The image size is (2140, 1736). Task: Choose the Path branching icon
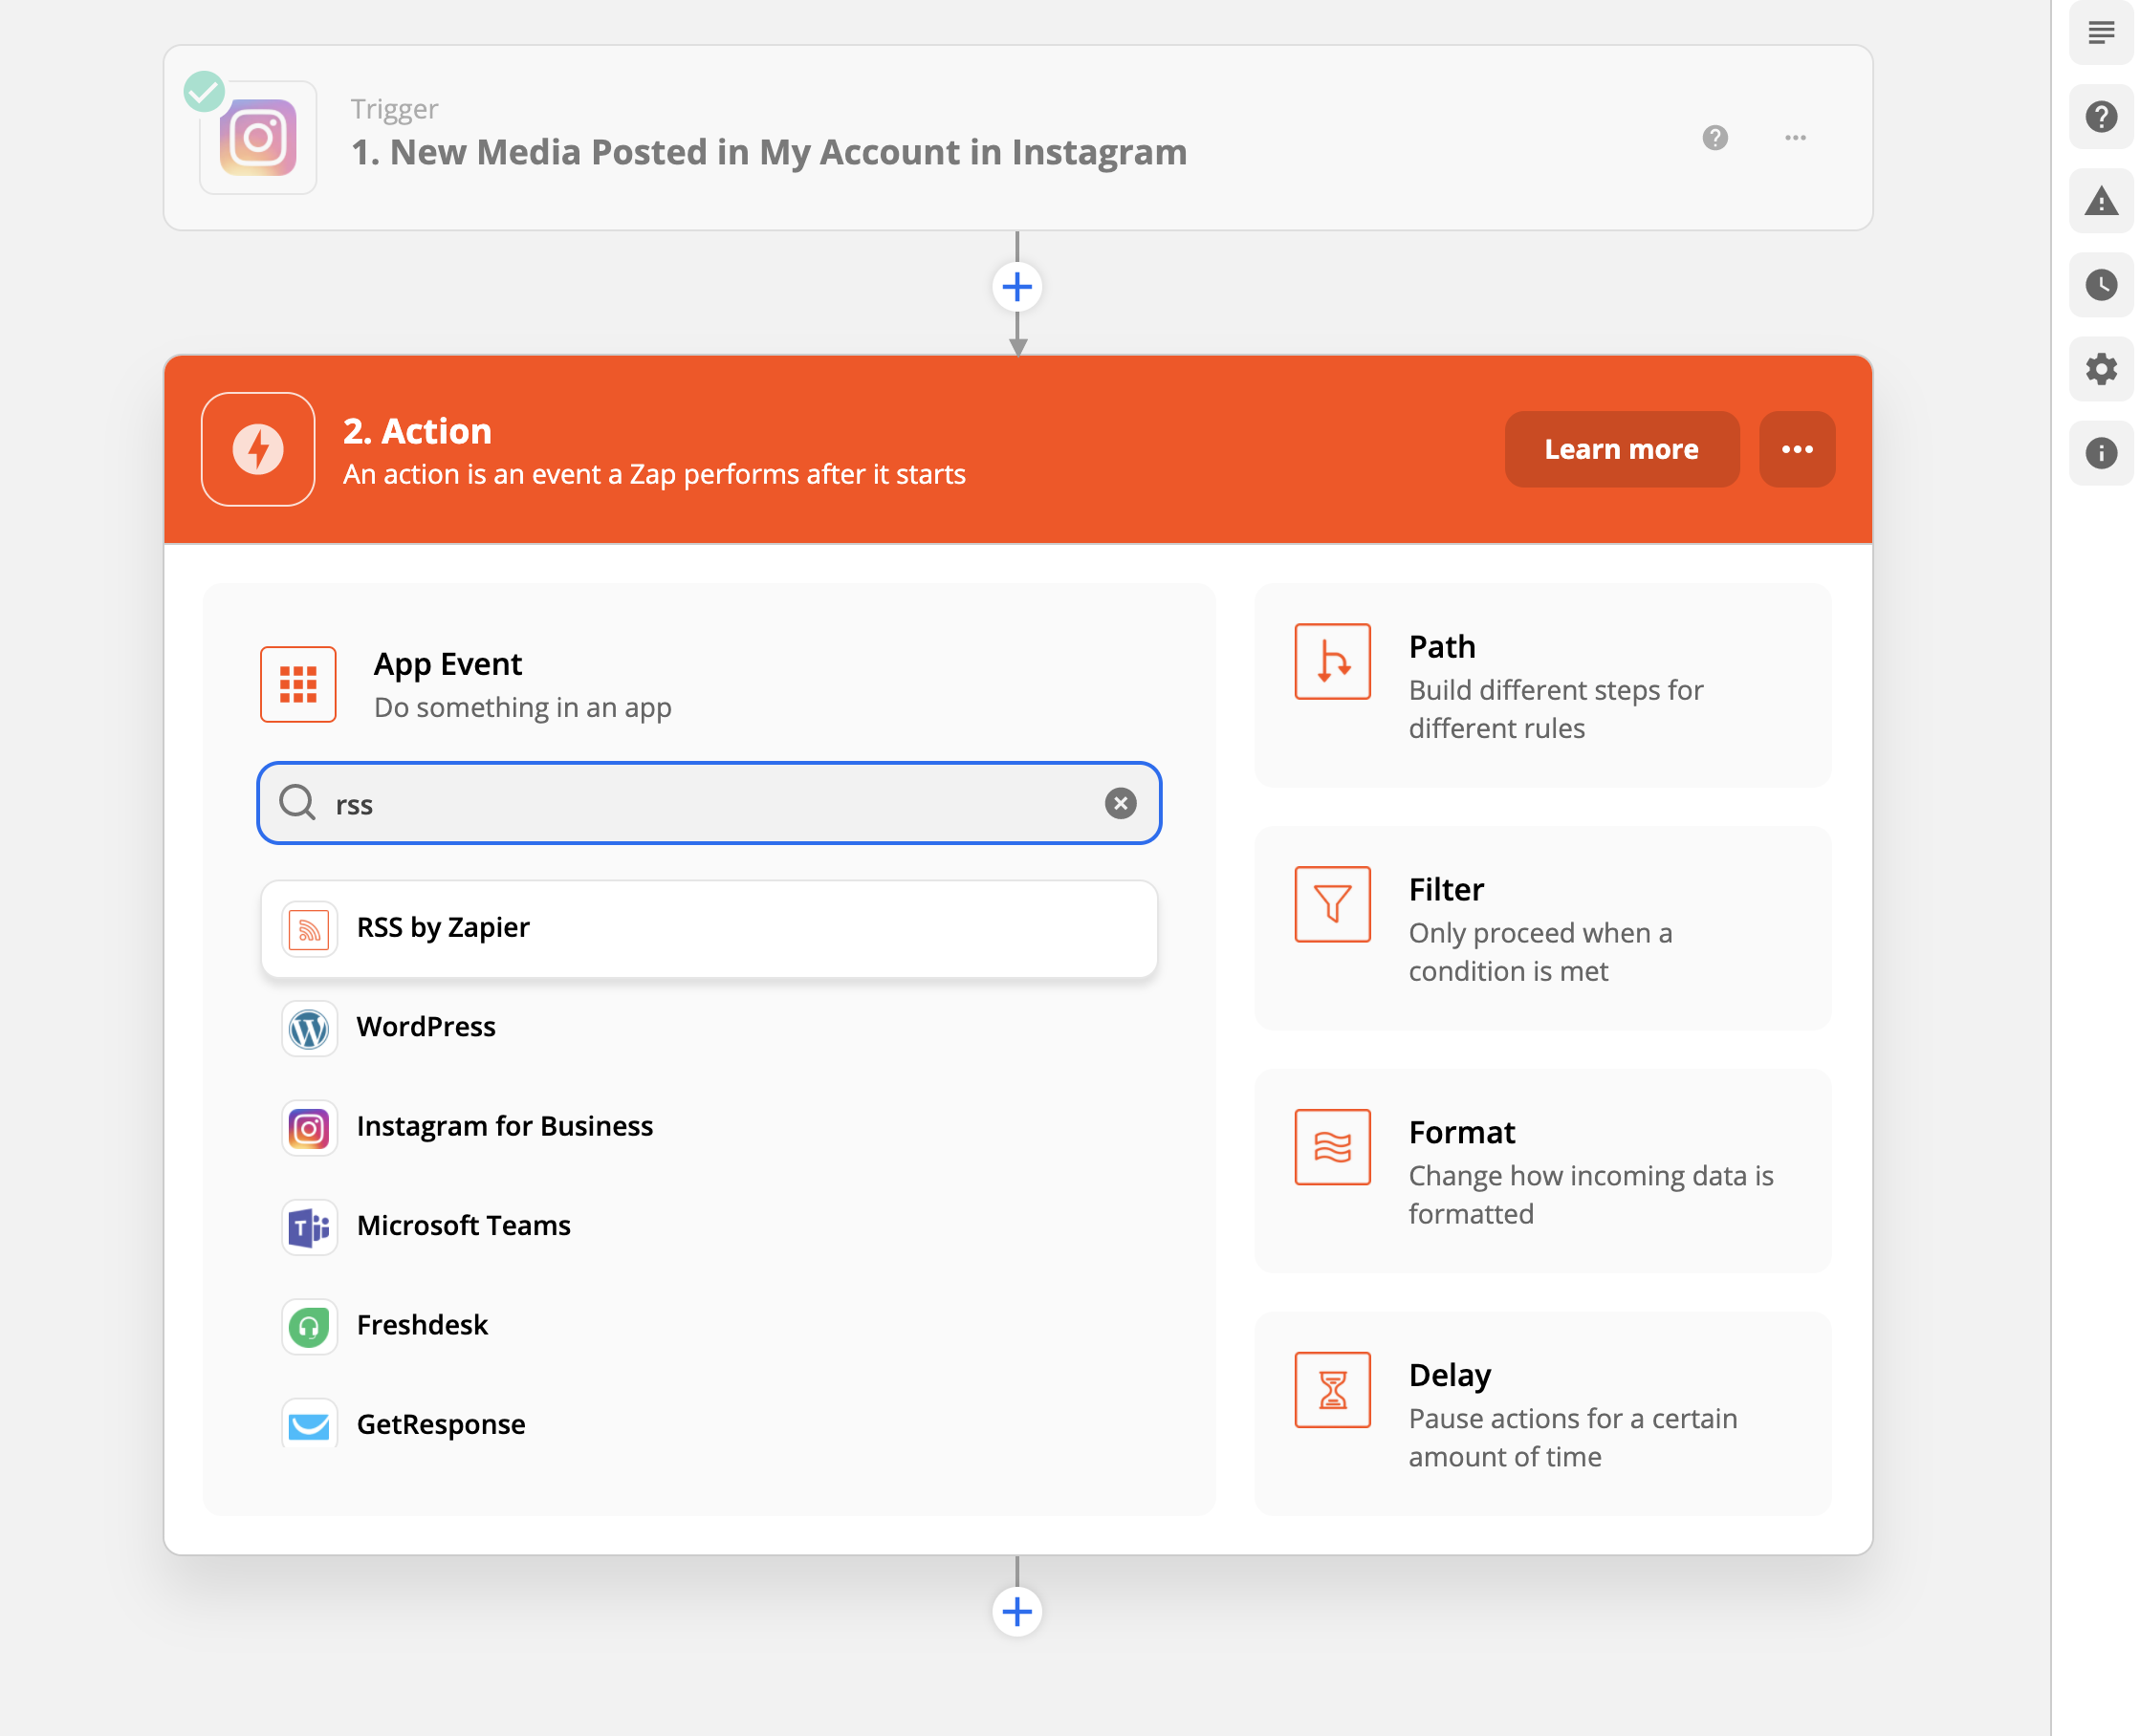[x=1332, y=661]
